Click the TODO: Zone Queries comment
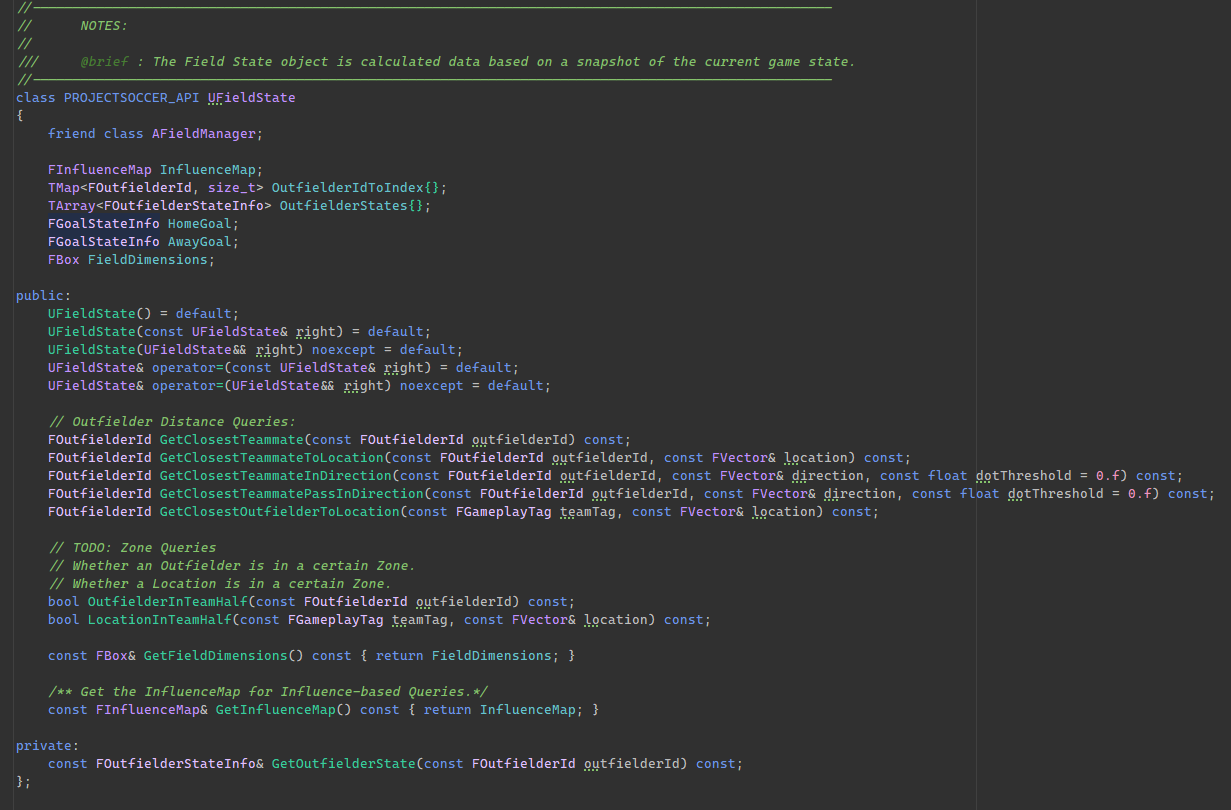The width and height of the screenshot is (1231, 810). point(131,548)
